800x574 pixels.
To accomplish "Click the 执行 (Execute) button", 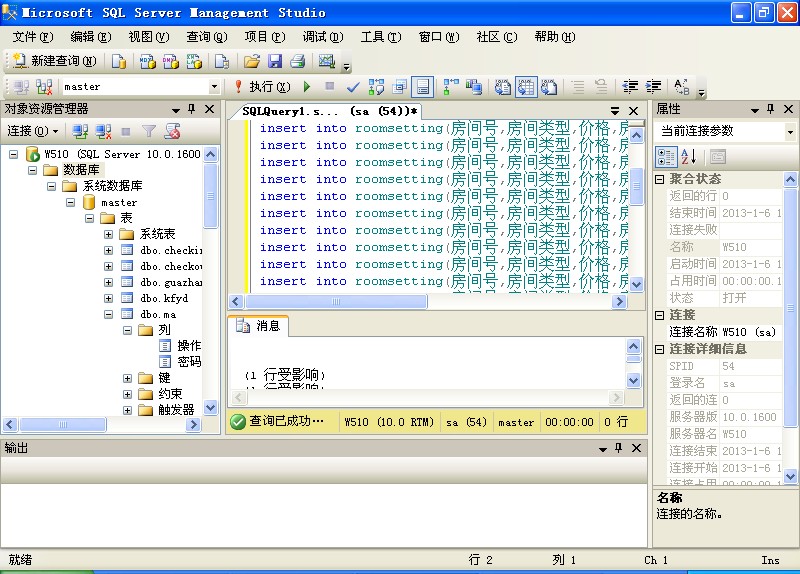I will [x=262, y=87].
